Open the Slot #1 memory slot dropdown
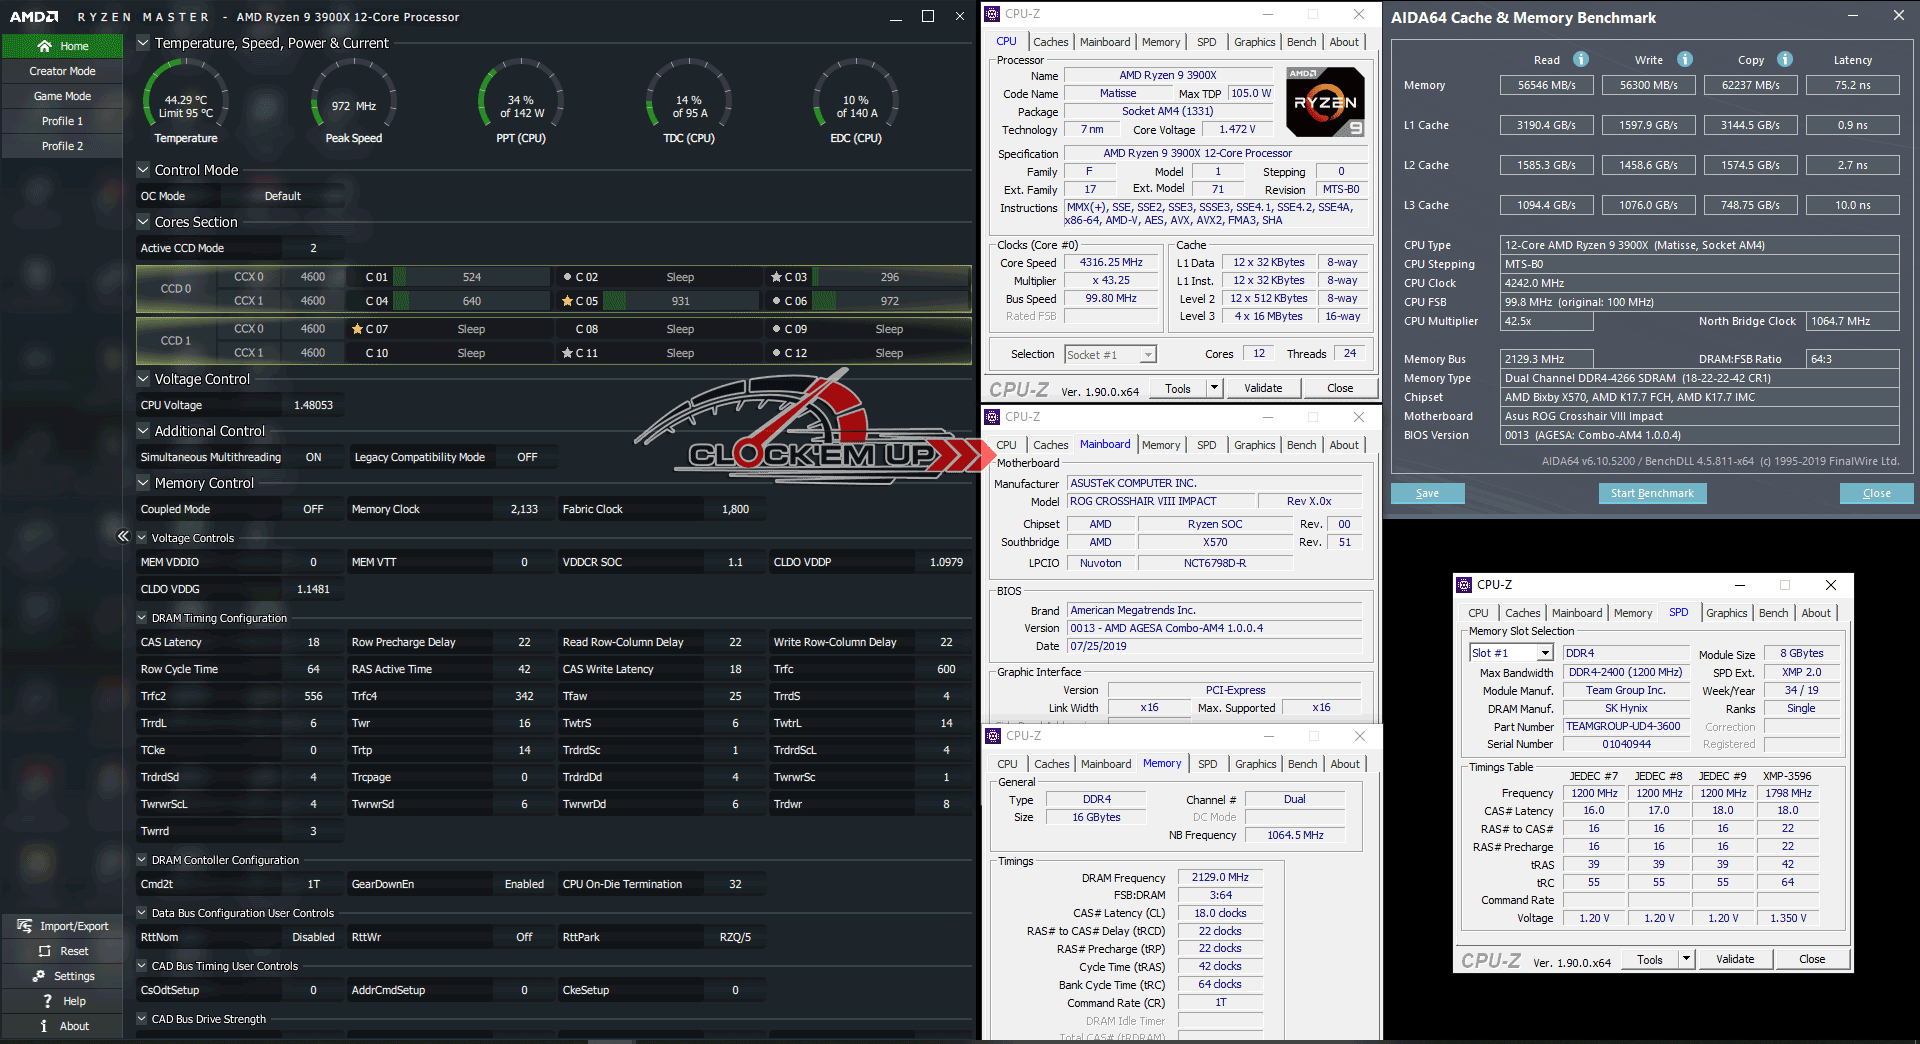The image size is (1920, 1044). pos(1545,653)
